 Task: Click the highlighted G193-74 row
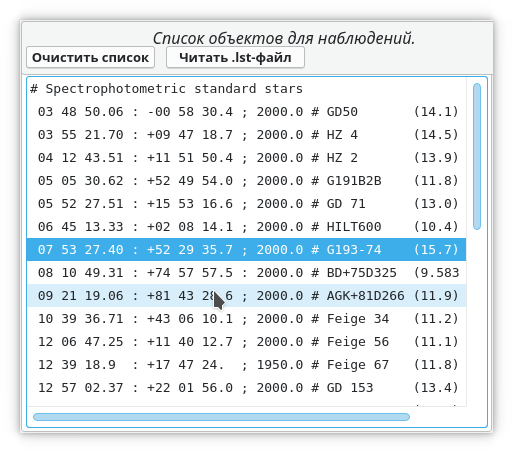click(247, 250)
